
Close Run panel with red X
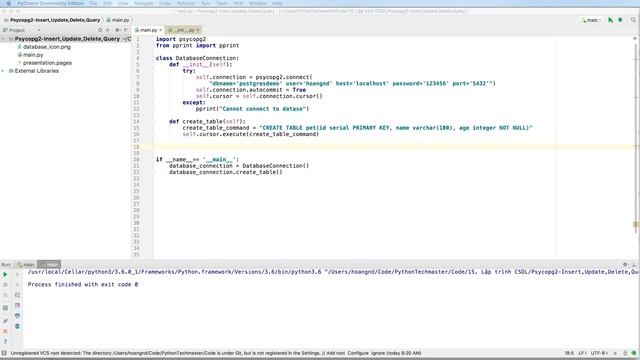(5, 331)
